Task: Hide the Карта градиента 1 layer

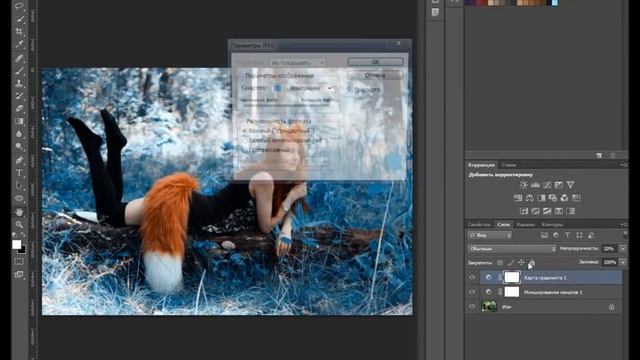Action: (x=472, y=277)
